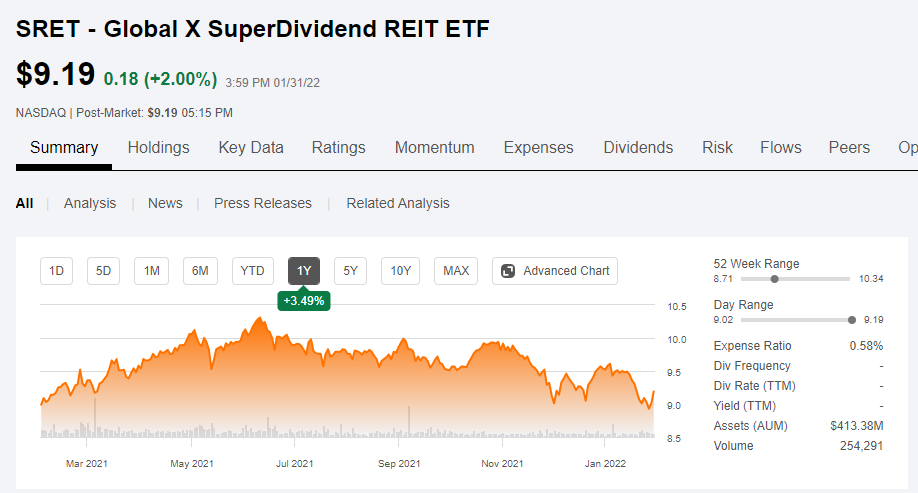Open the Advanced Chart icon
The image size is (918, 493).
[x=508, y=271]
